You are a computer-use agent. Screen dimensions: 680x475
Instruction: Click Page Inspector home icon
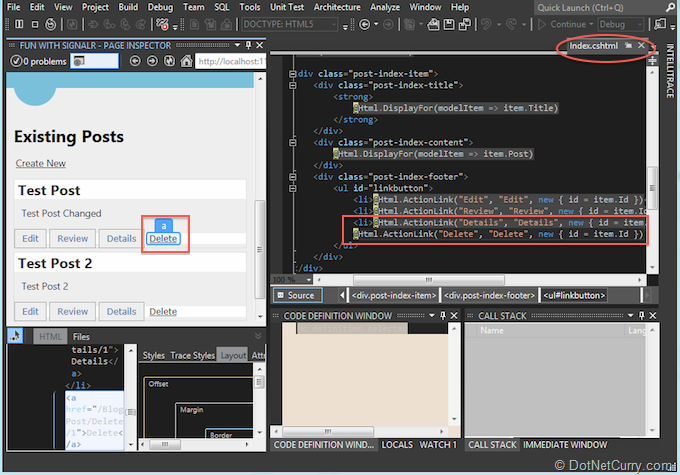[186, 61]
